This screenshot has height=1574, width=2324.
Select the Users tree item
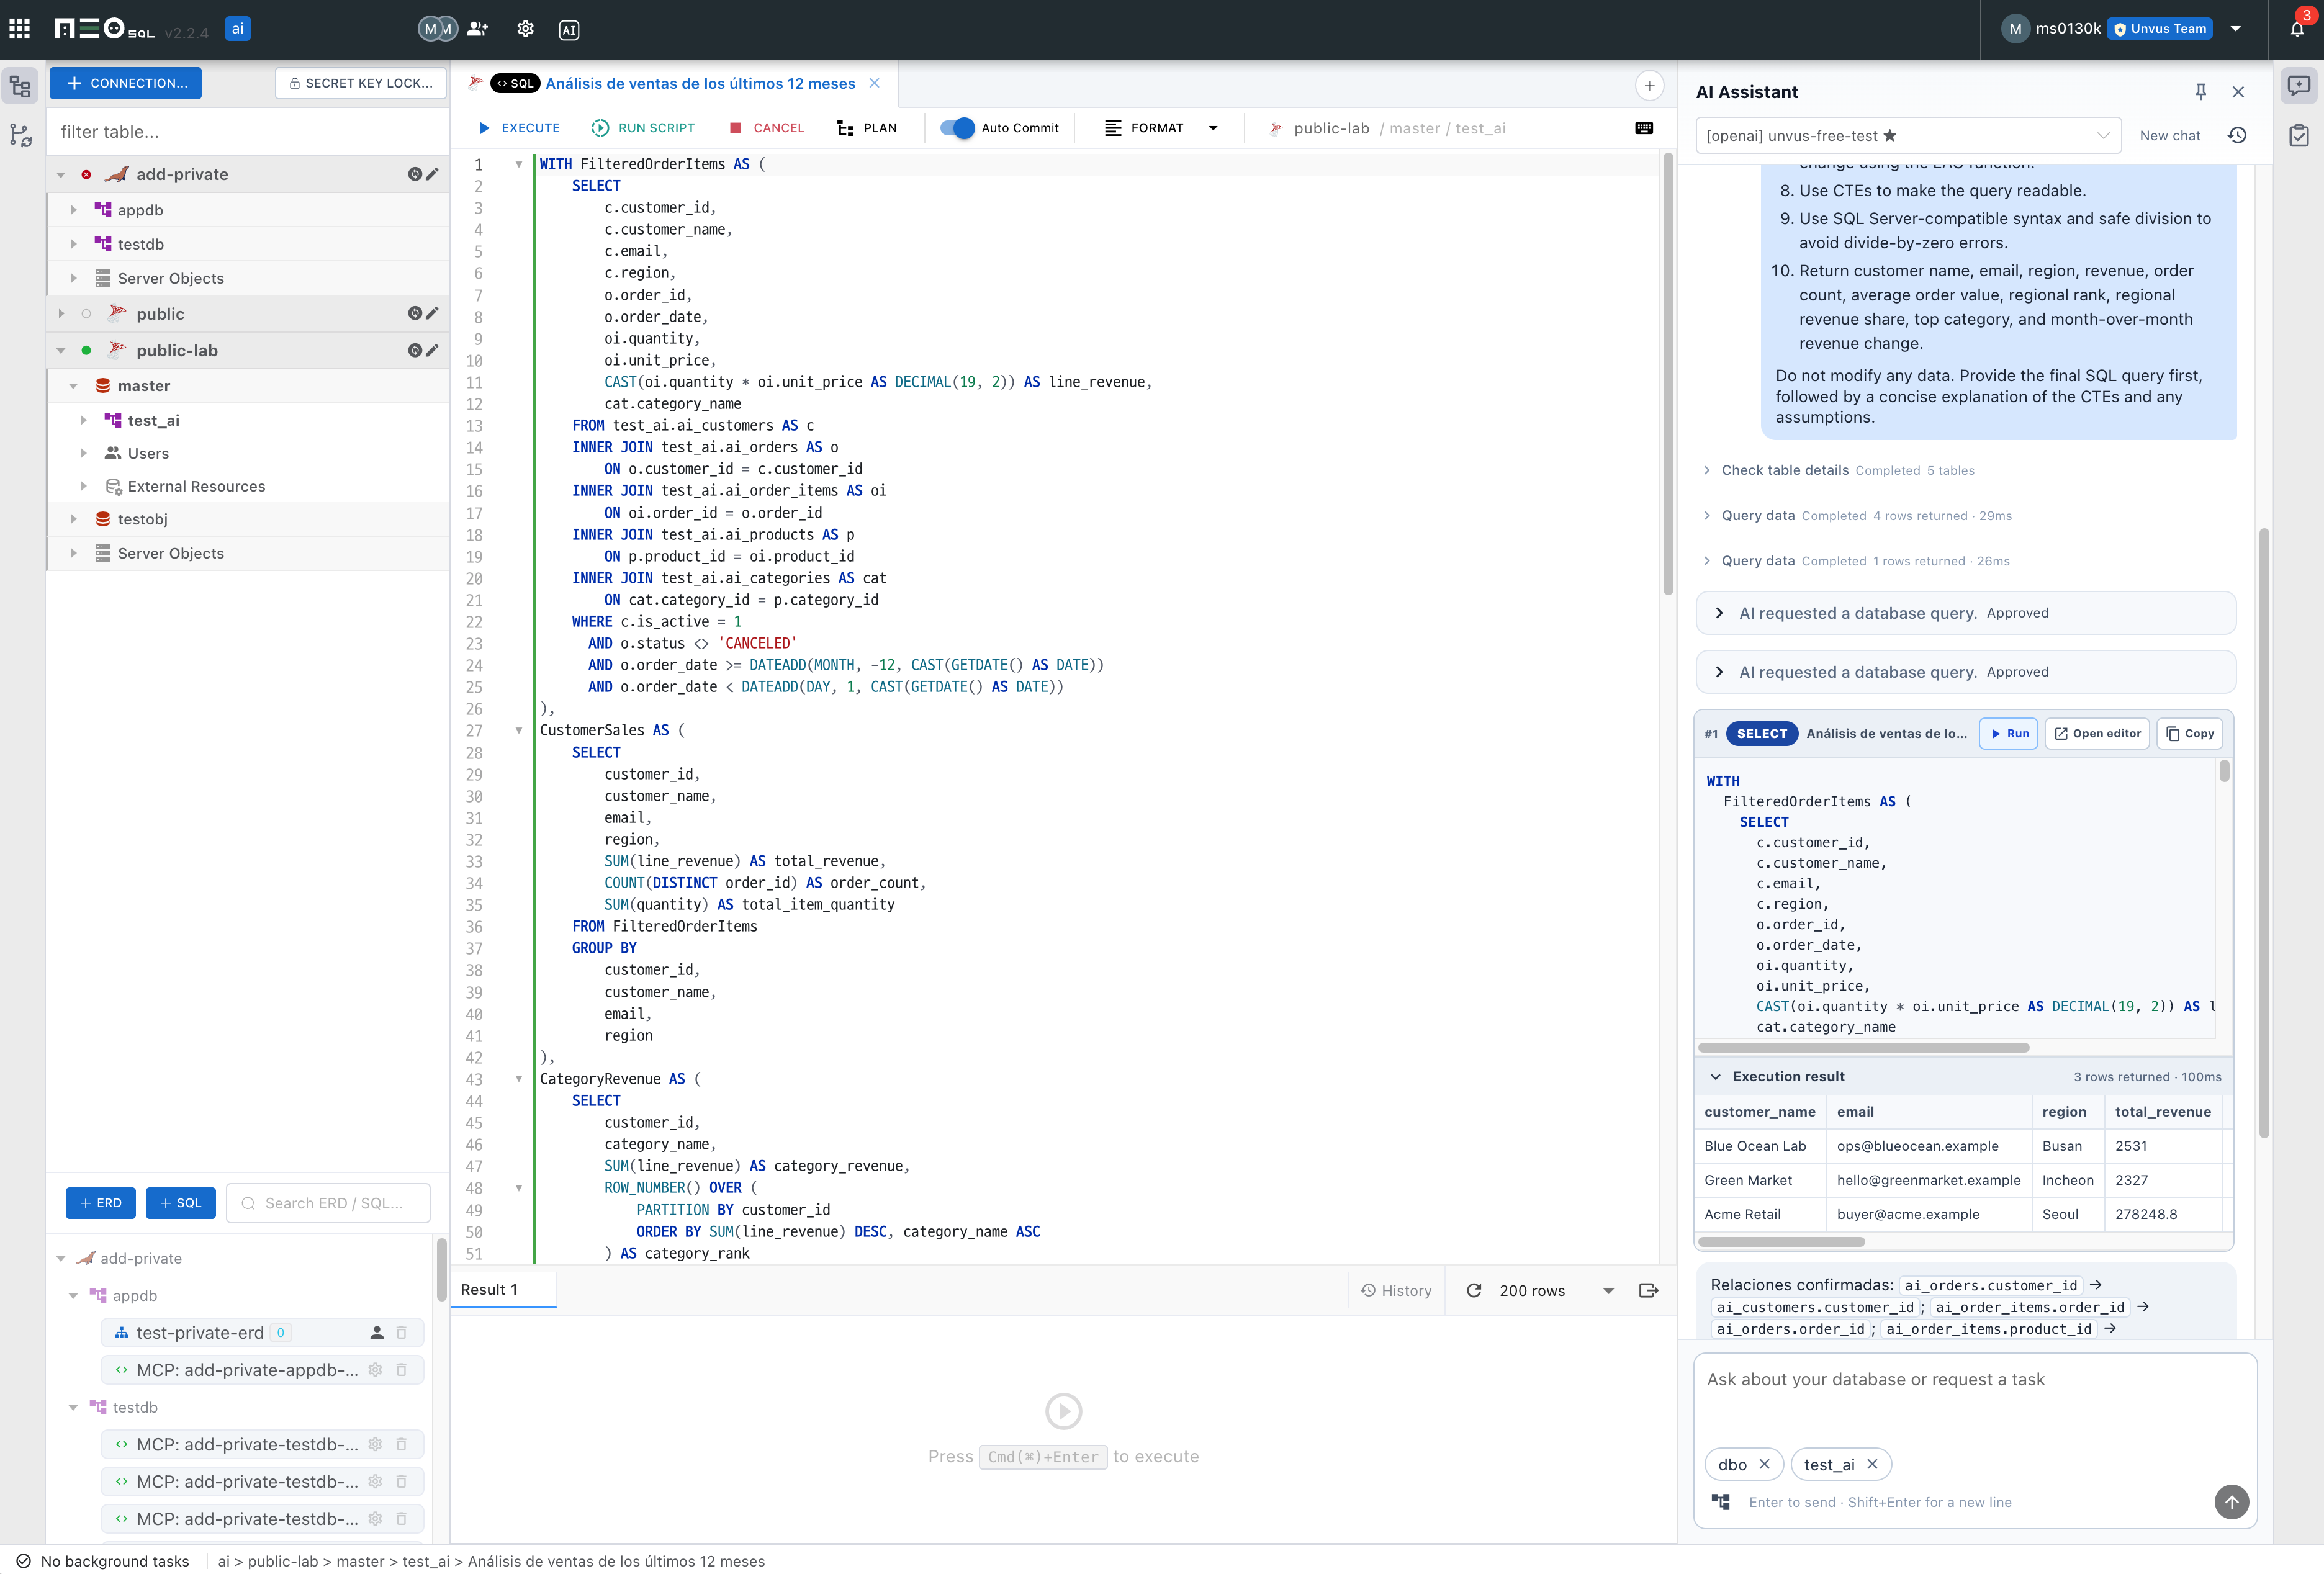[x=148, y=453]
